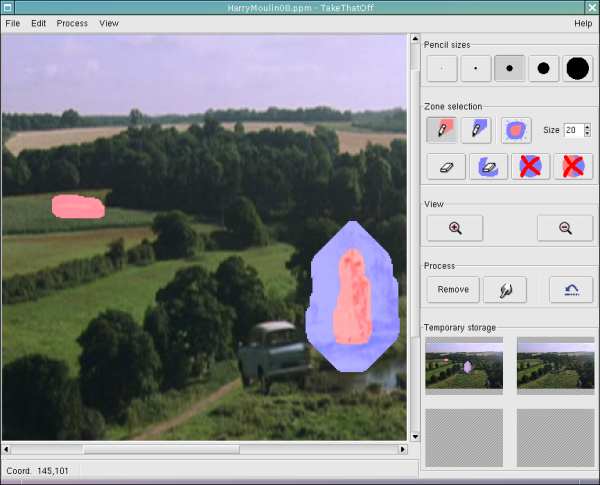Close the TakeThatOff window

(x=592, y=7)
